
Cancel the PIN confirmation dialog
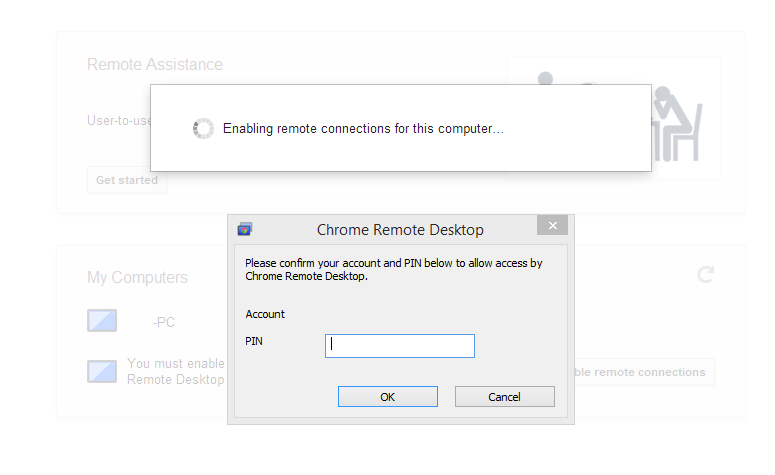coord(505,397)
